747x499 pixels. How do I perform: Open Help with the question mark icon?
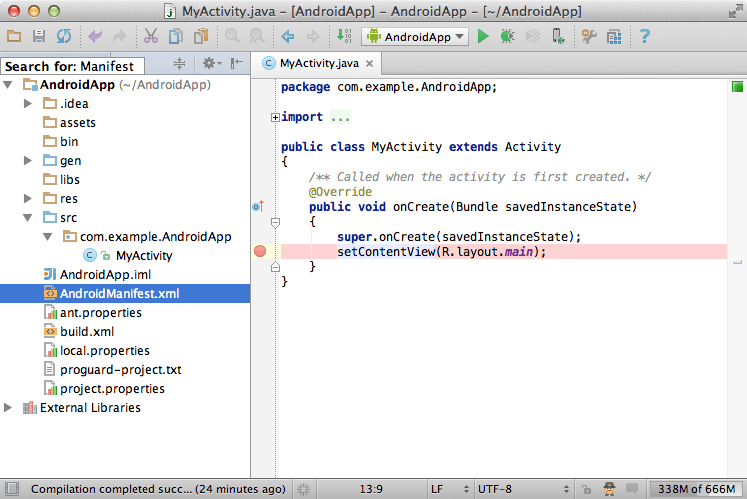click(645, 36)
